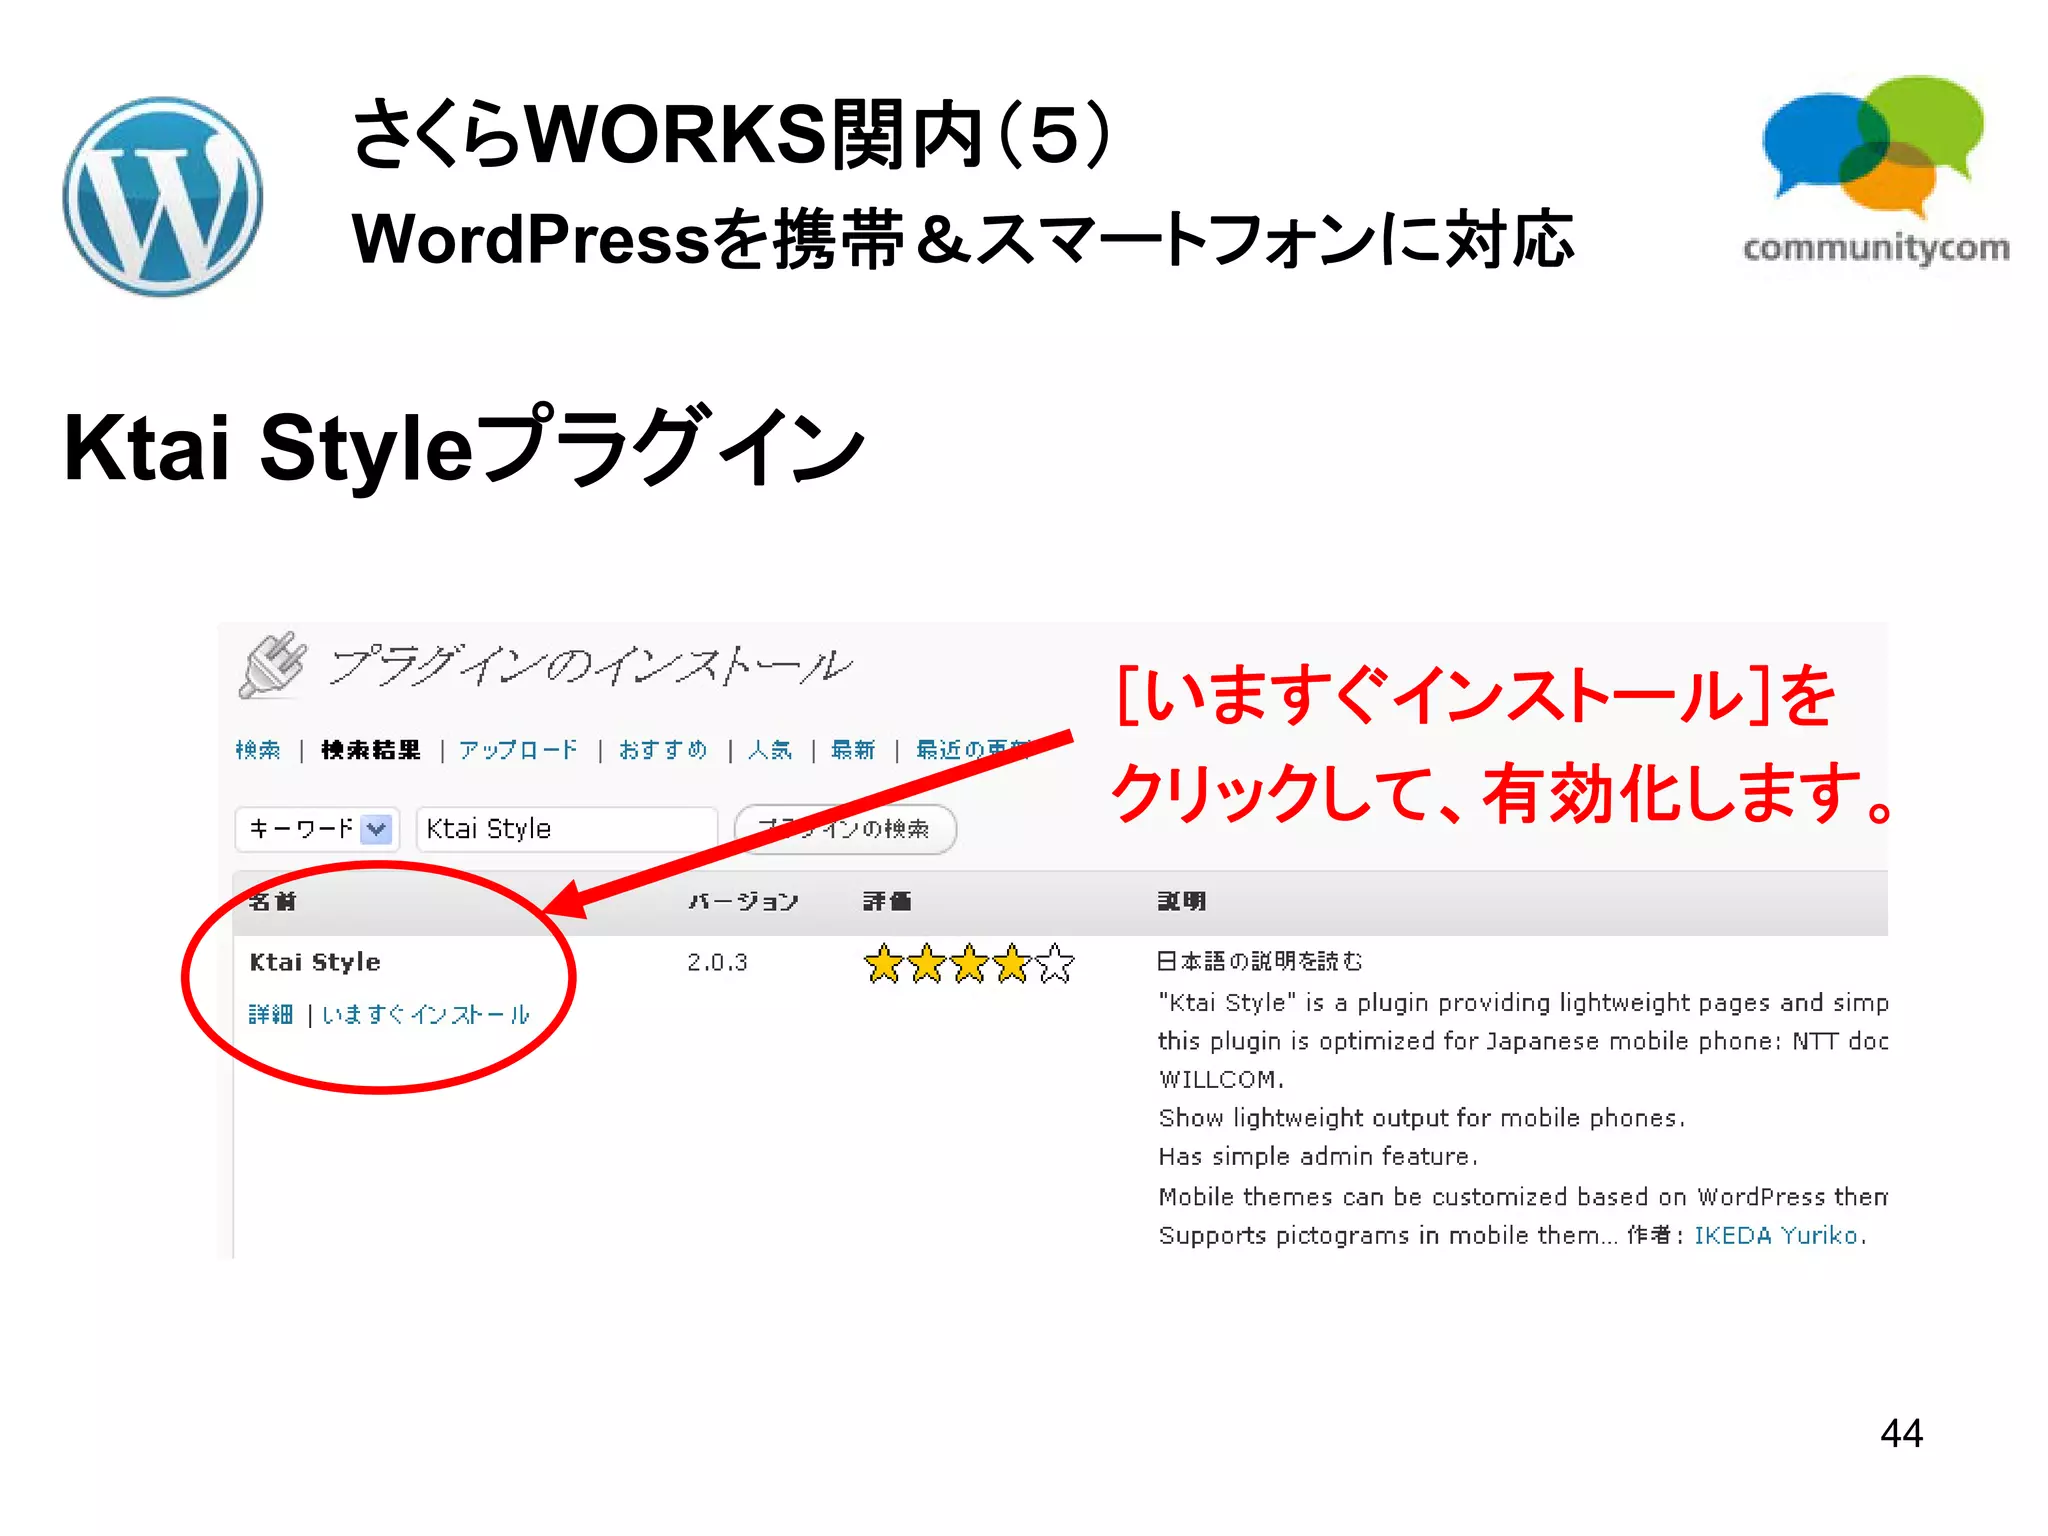This screenshot has width=2048, height=1536.
Task: Click the slide page number 44
Action: point(1901,1433)
